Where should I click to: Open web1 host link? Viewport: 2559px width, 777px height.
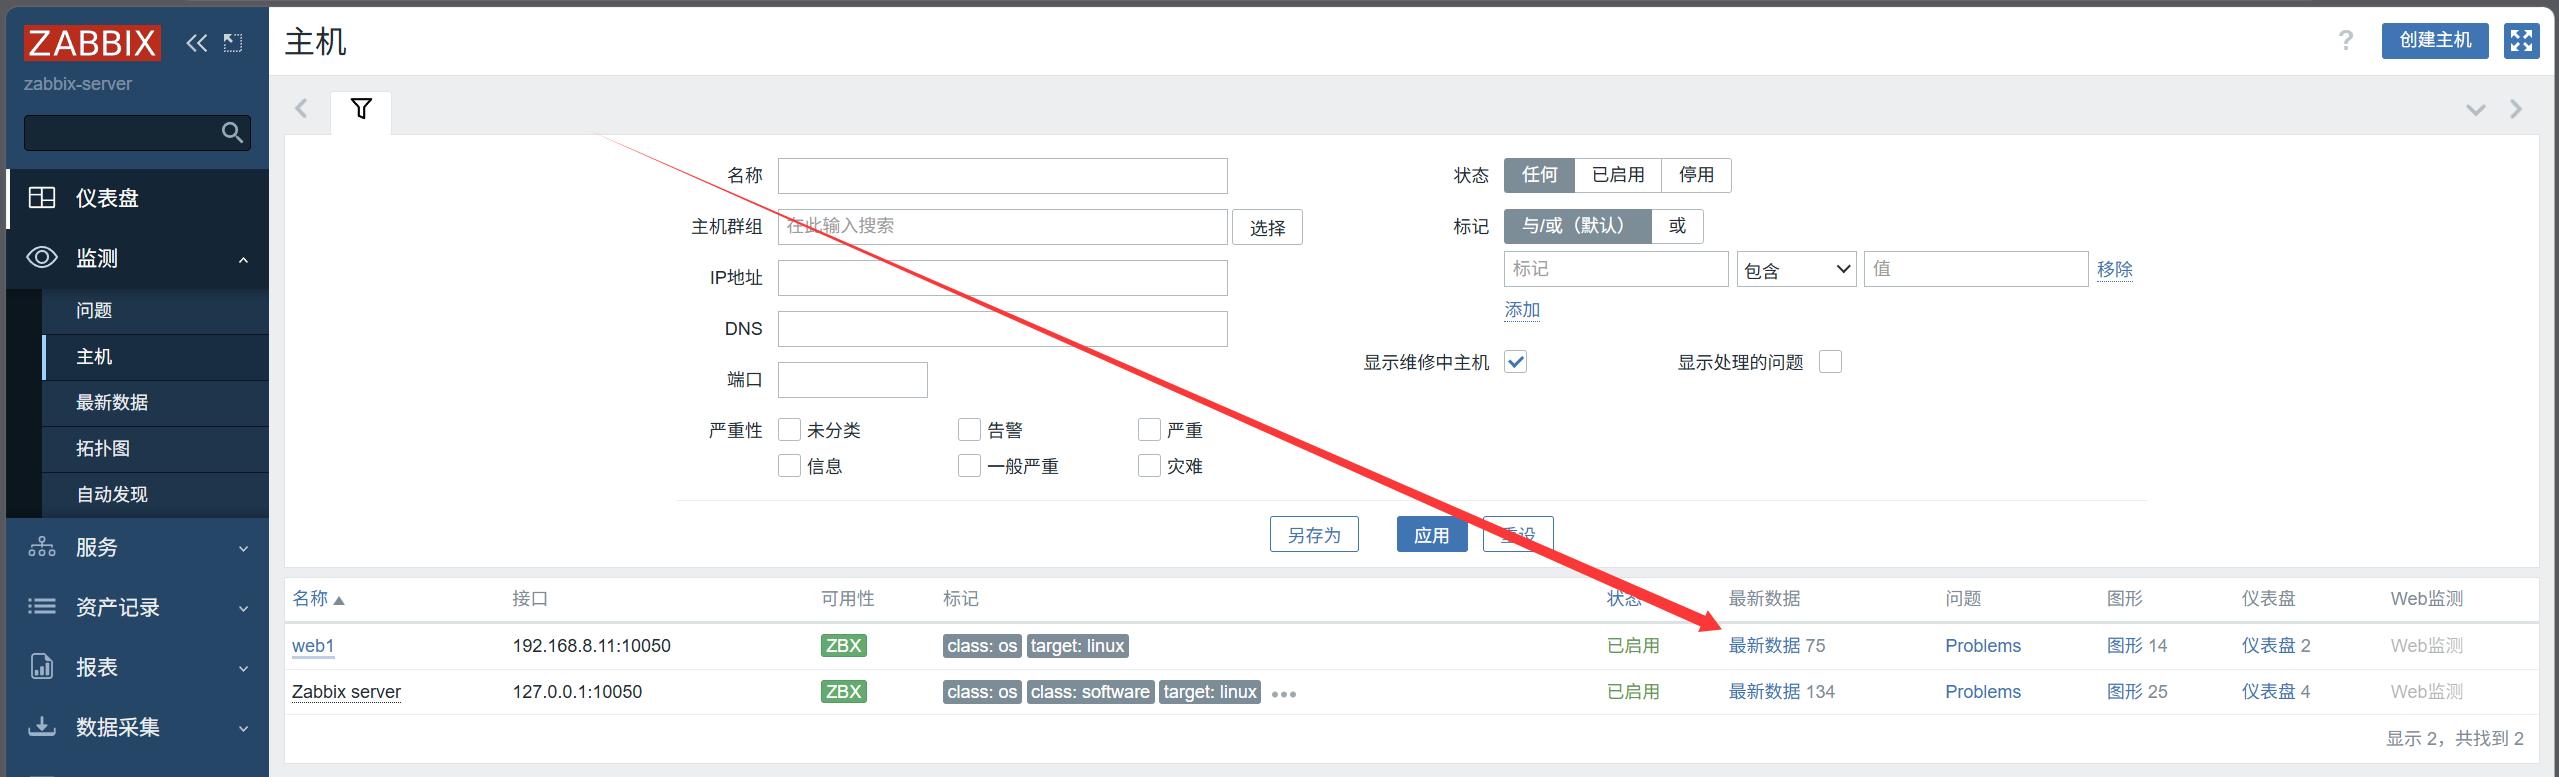pos(313,646)
